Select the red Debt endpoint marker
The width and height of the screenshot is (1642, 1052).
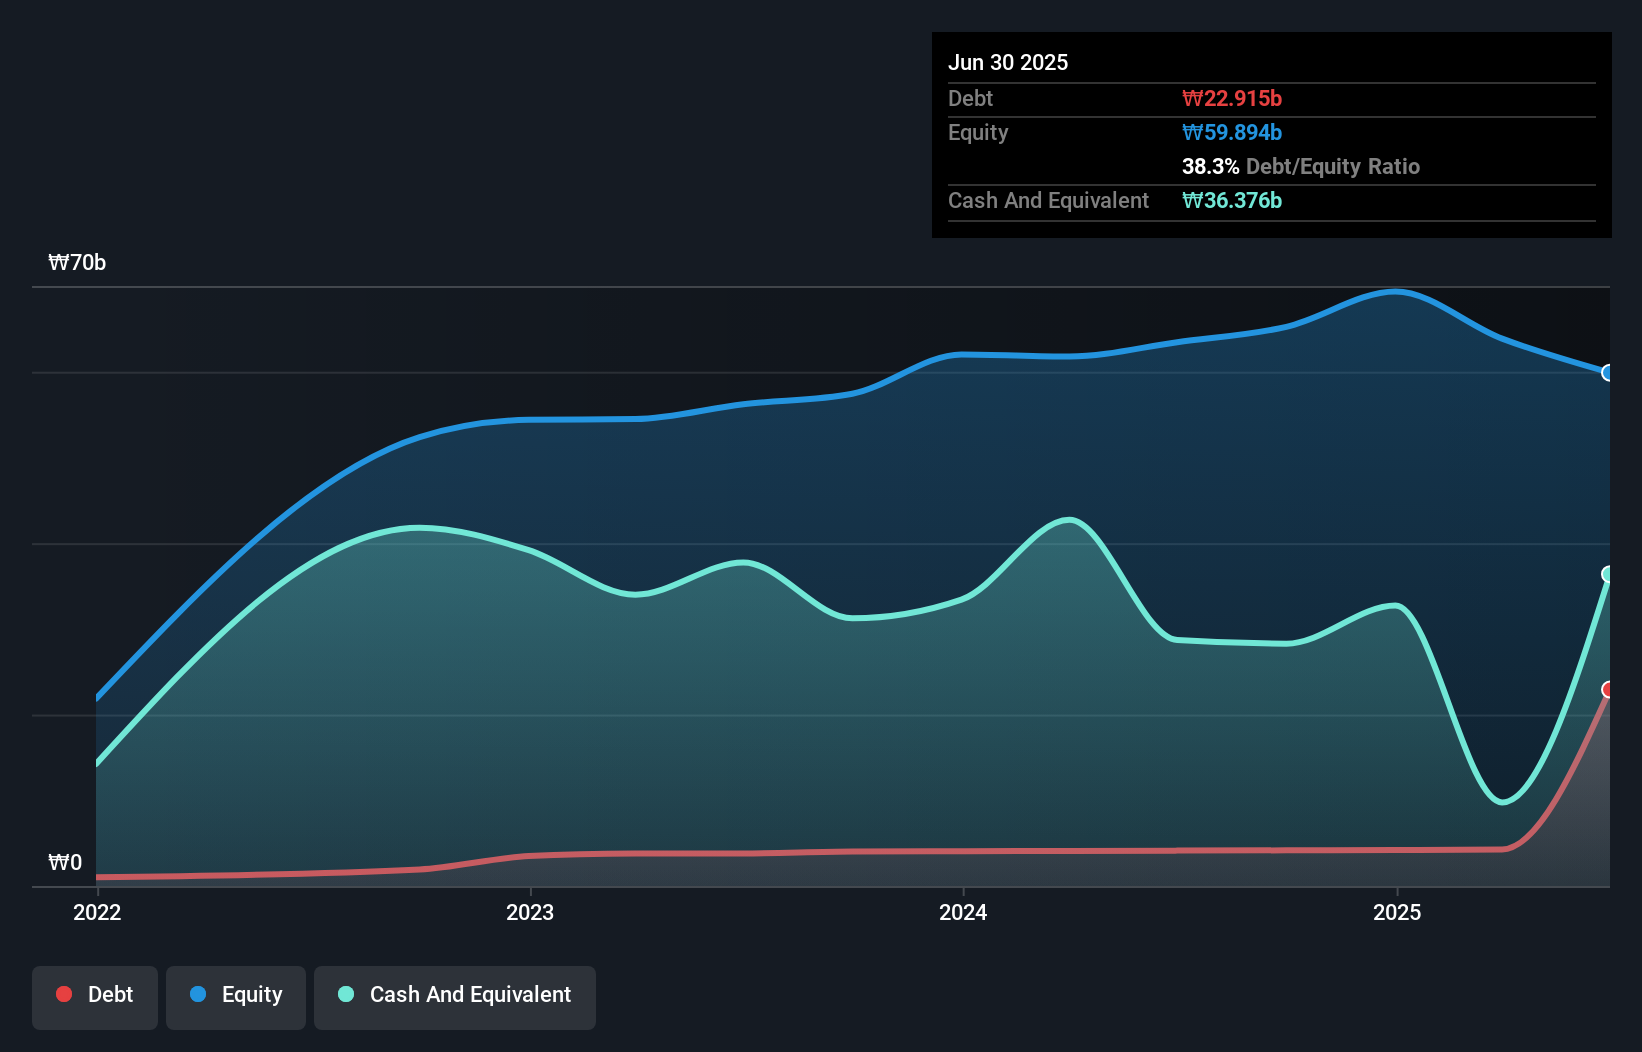click(1608, 689)
